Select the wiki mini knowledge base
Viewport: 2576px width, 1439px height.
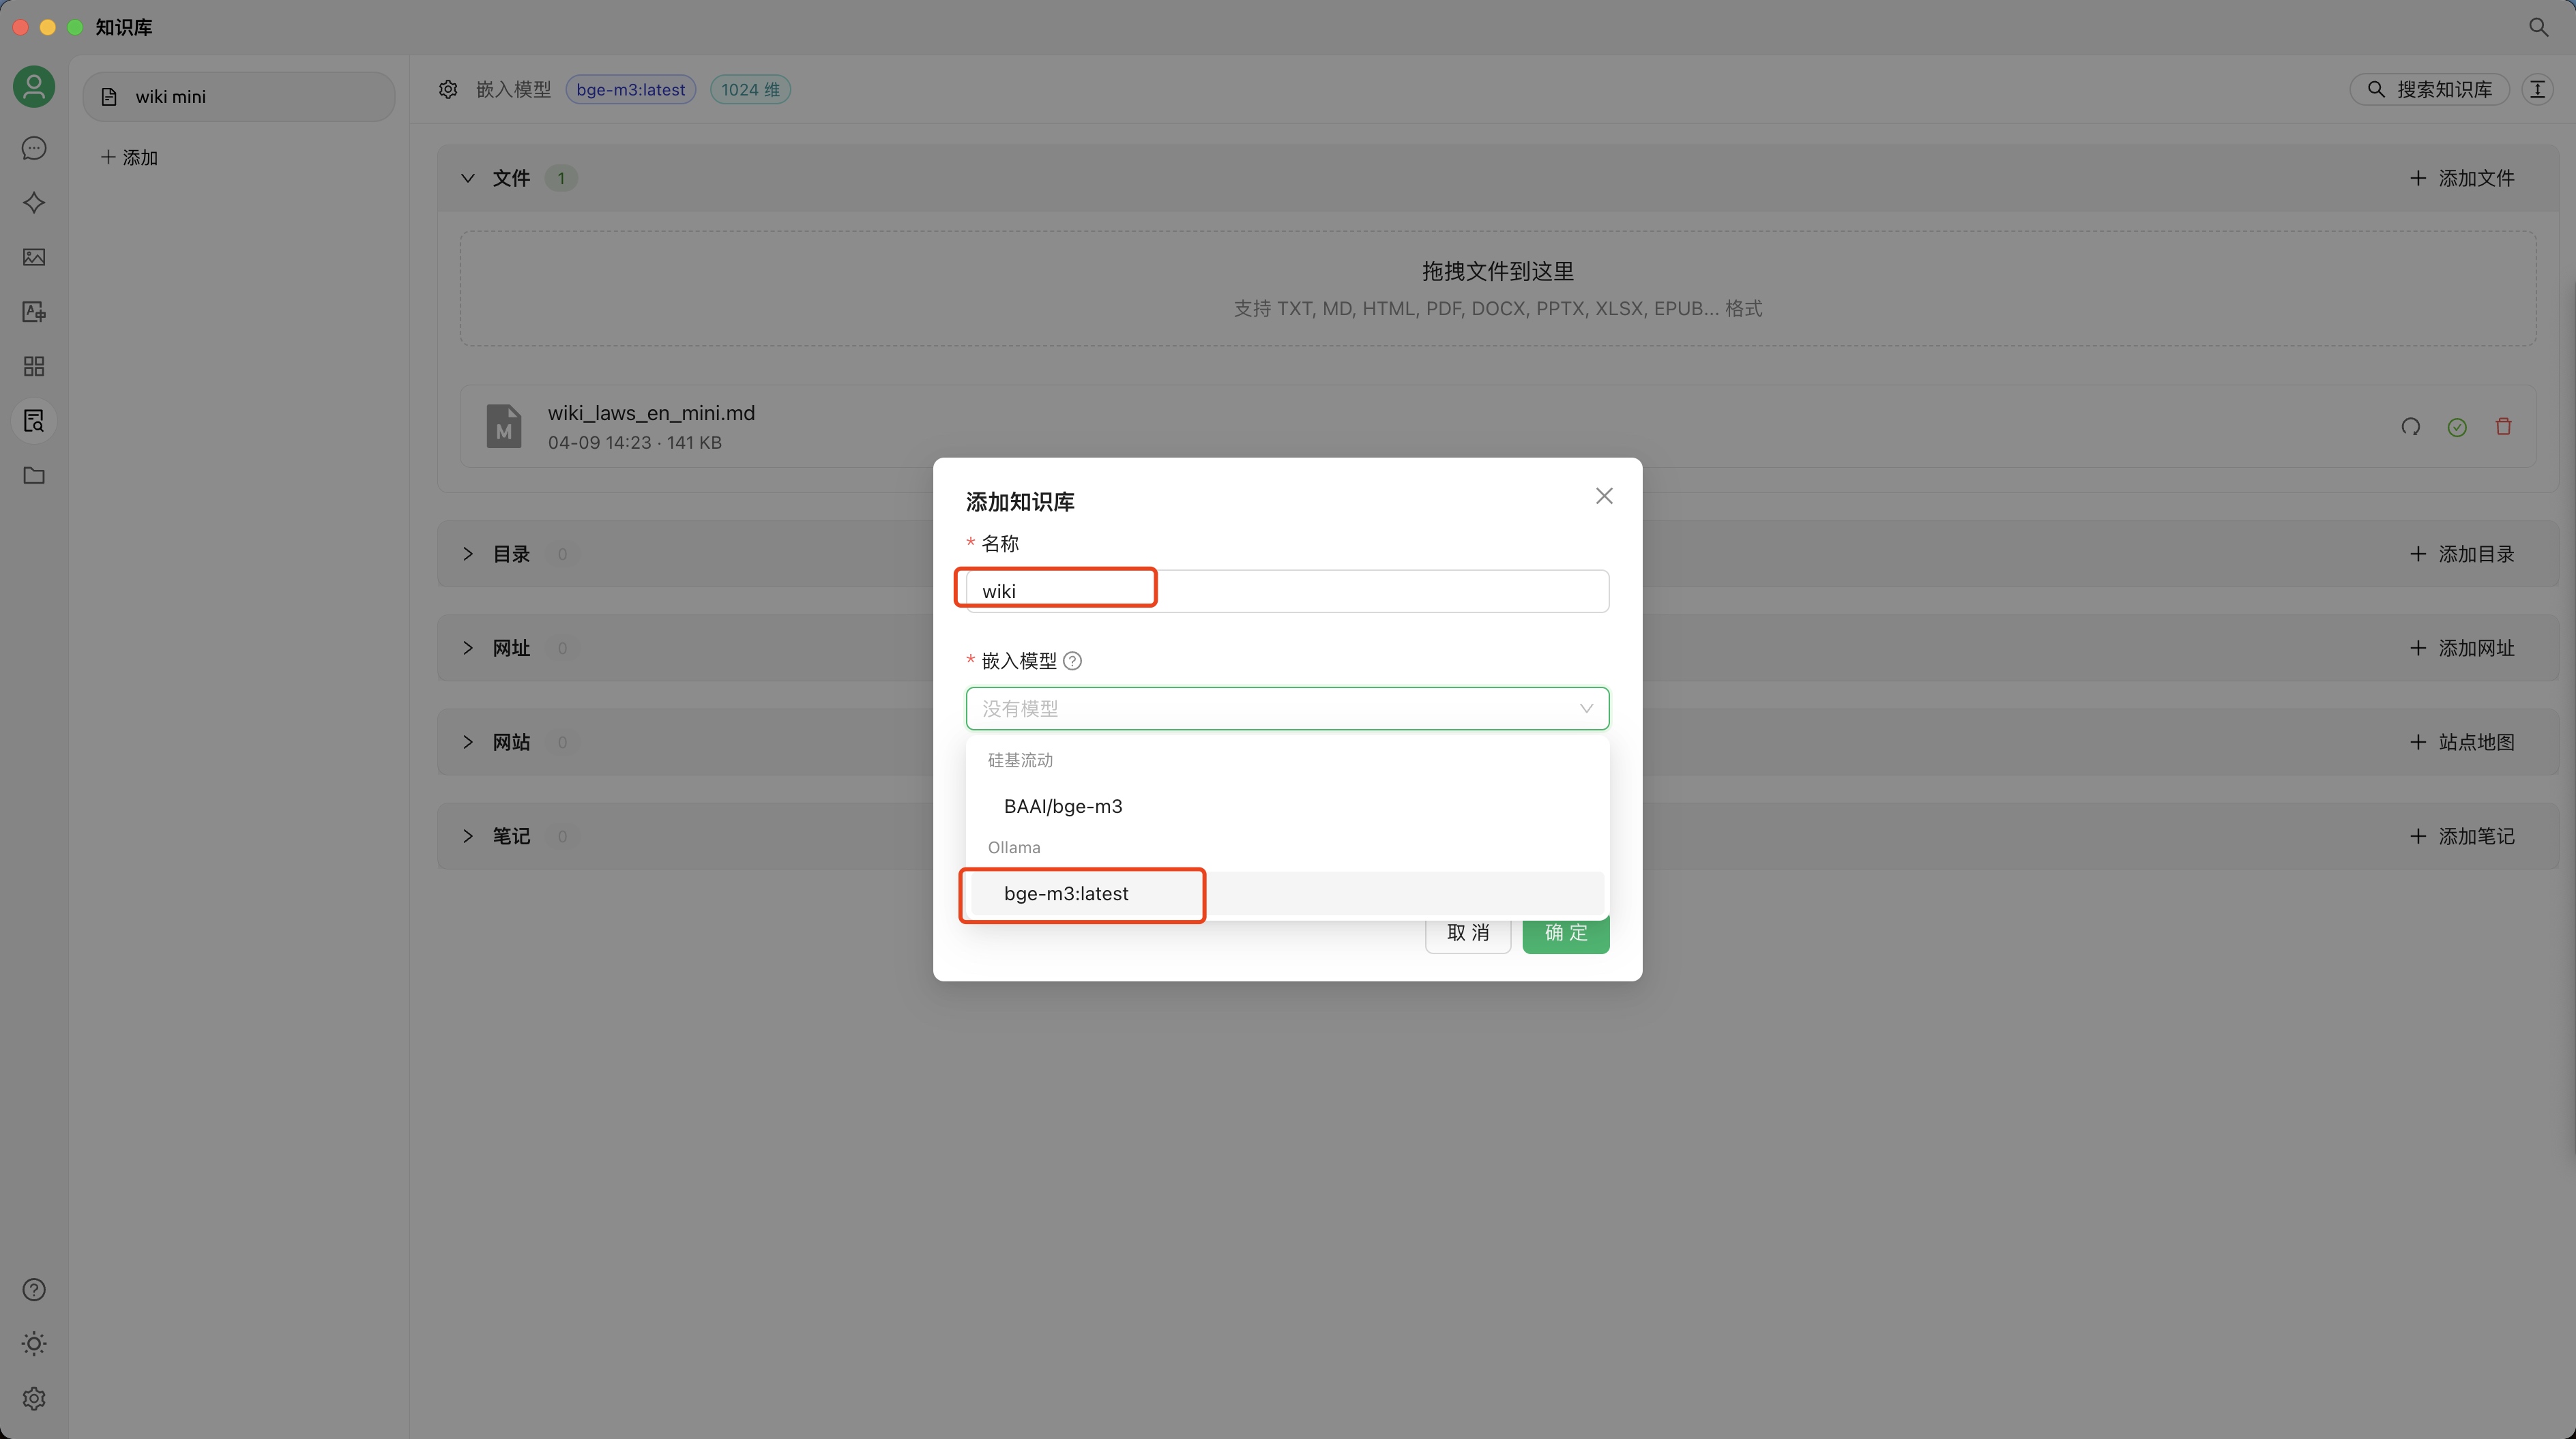coord(239,97)
